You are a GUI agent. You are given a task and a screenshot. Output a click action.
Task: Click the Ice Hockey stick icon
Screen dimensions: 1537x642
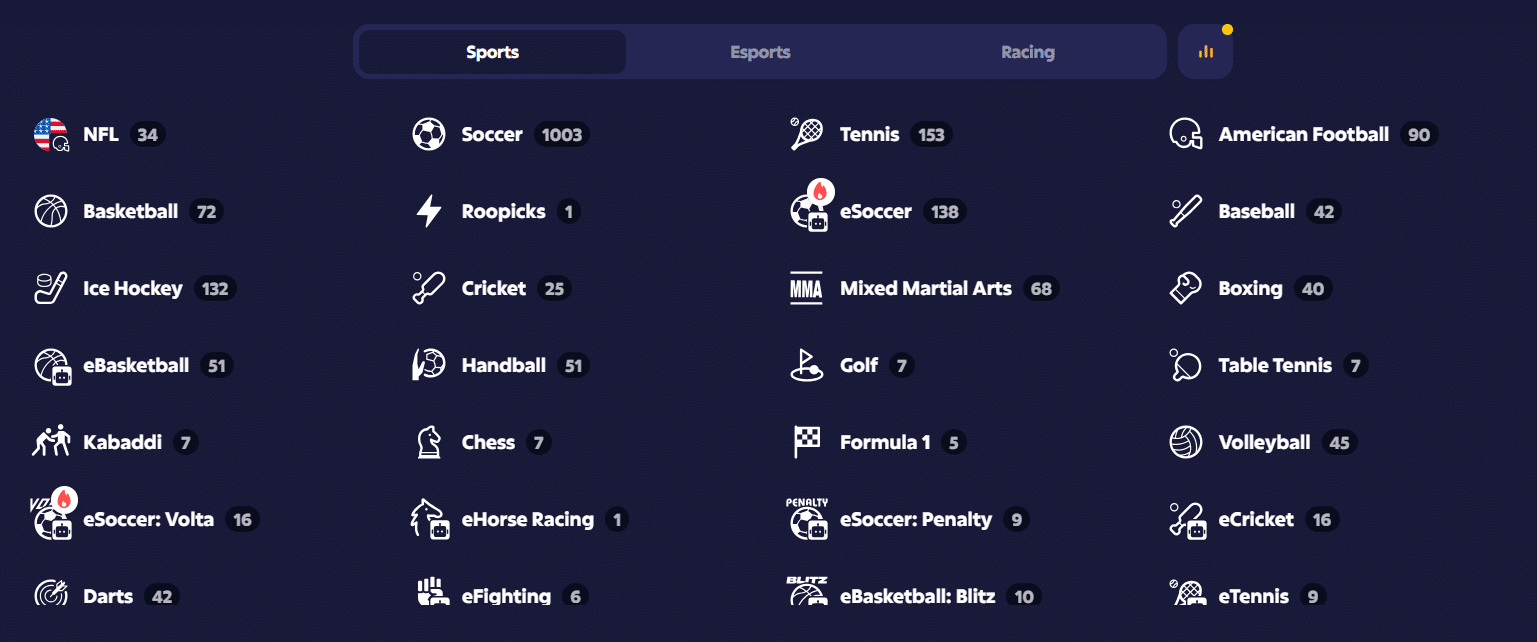tap(51, 288)
